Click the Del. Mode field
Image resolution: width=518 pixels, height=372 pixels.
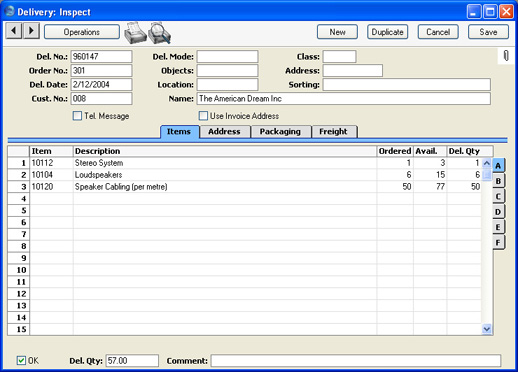227,56
